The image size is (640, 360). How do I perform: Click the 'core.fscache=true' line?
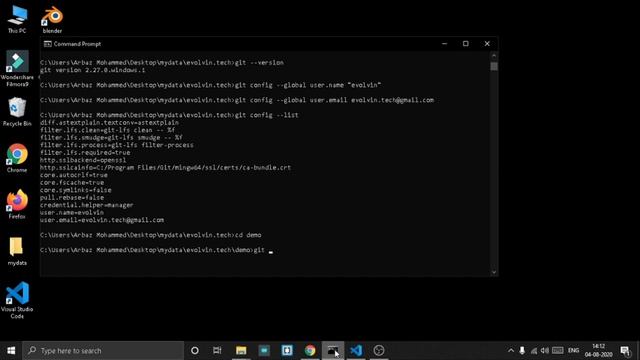pos(72,182)
